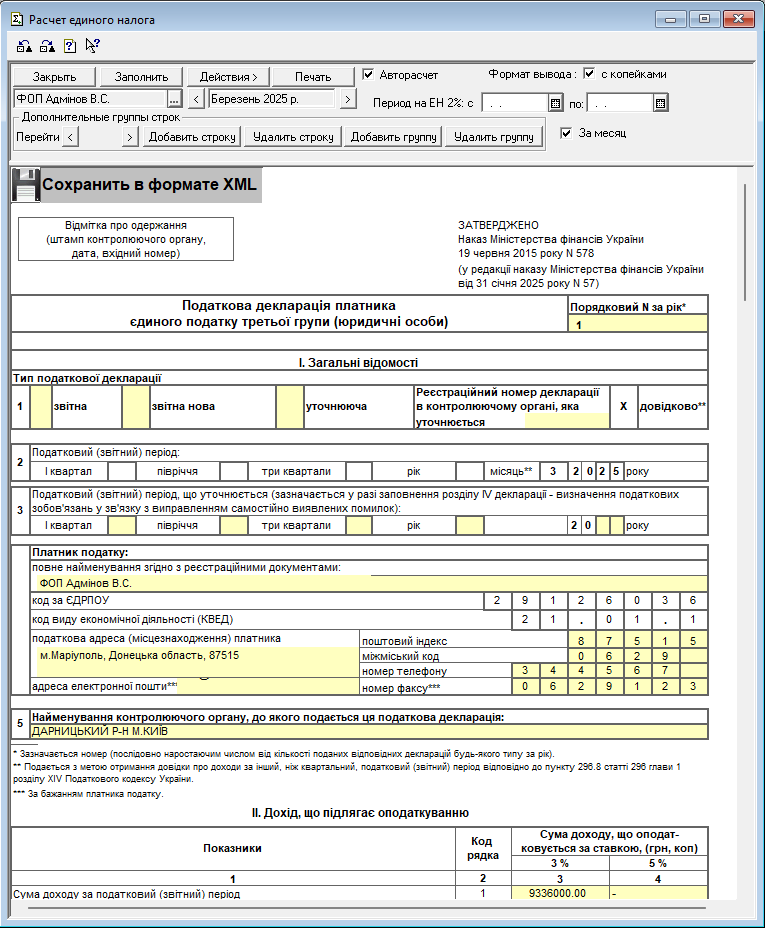Select the tax authority cell 'ДАРНИЦЬКИЙ Р-Н М.КИЇВ'
This screenshot has height=928, width=765.
pos(369,732)
